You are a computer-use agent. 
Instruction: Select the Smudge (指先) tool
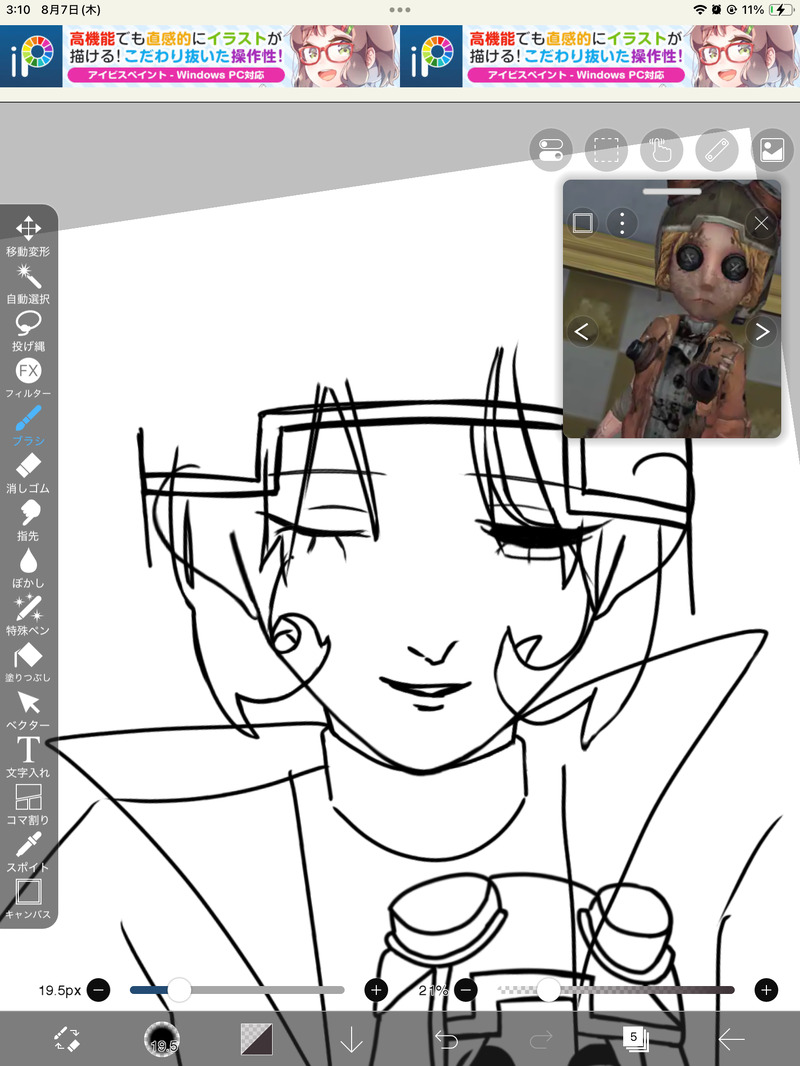pos(28,520)
